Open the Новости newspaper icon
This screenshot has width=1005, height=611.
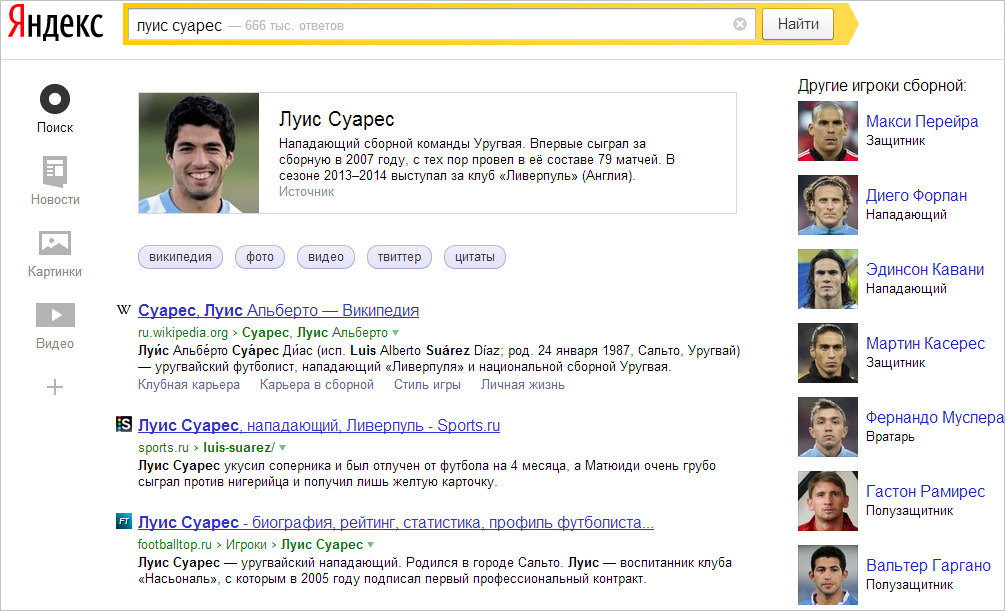point(54,172)
